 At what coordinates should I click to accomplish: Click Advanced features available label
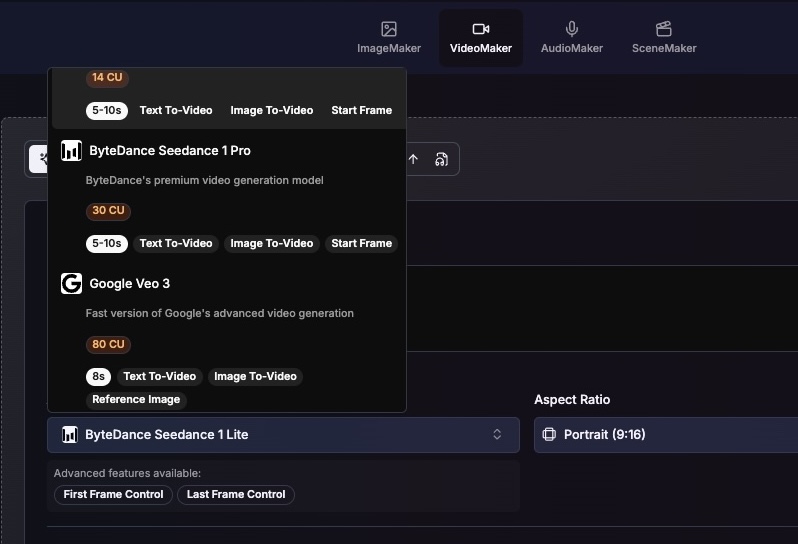click(x=127, y=473)
